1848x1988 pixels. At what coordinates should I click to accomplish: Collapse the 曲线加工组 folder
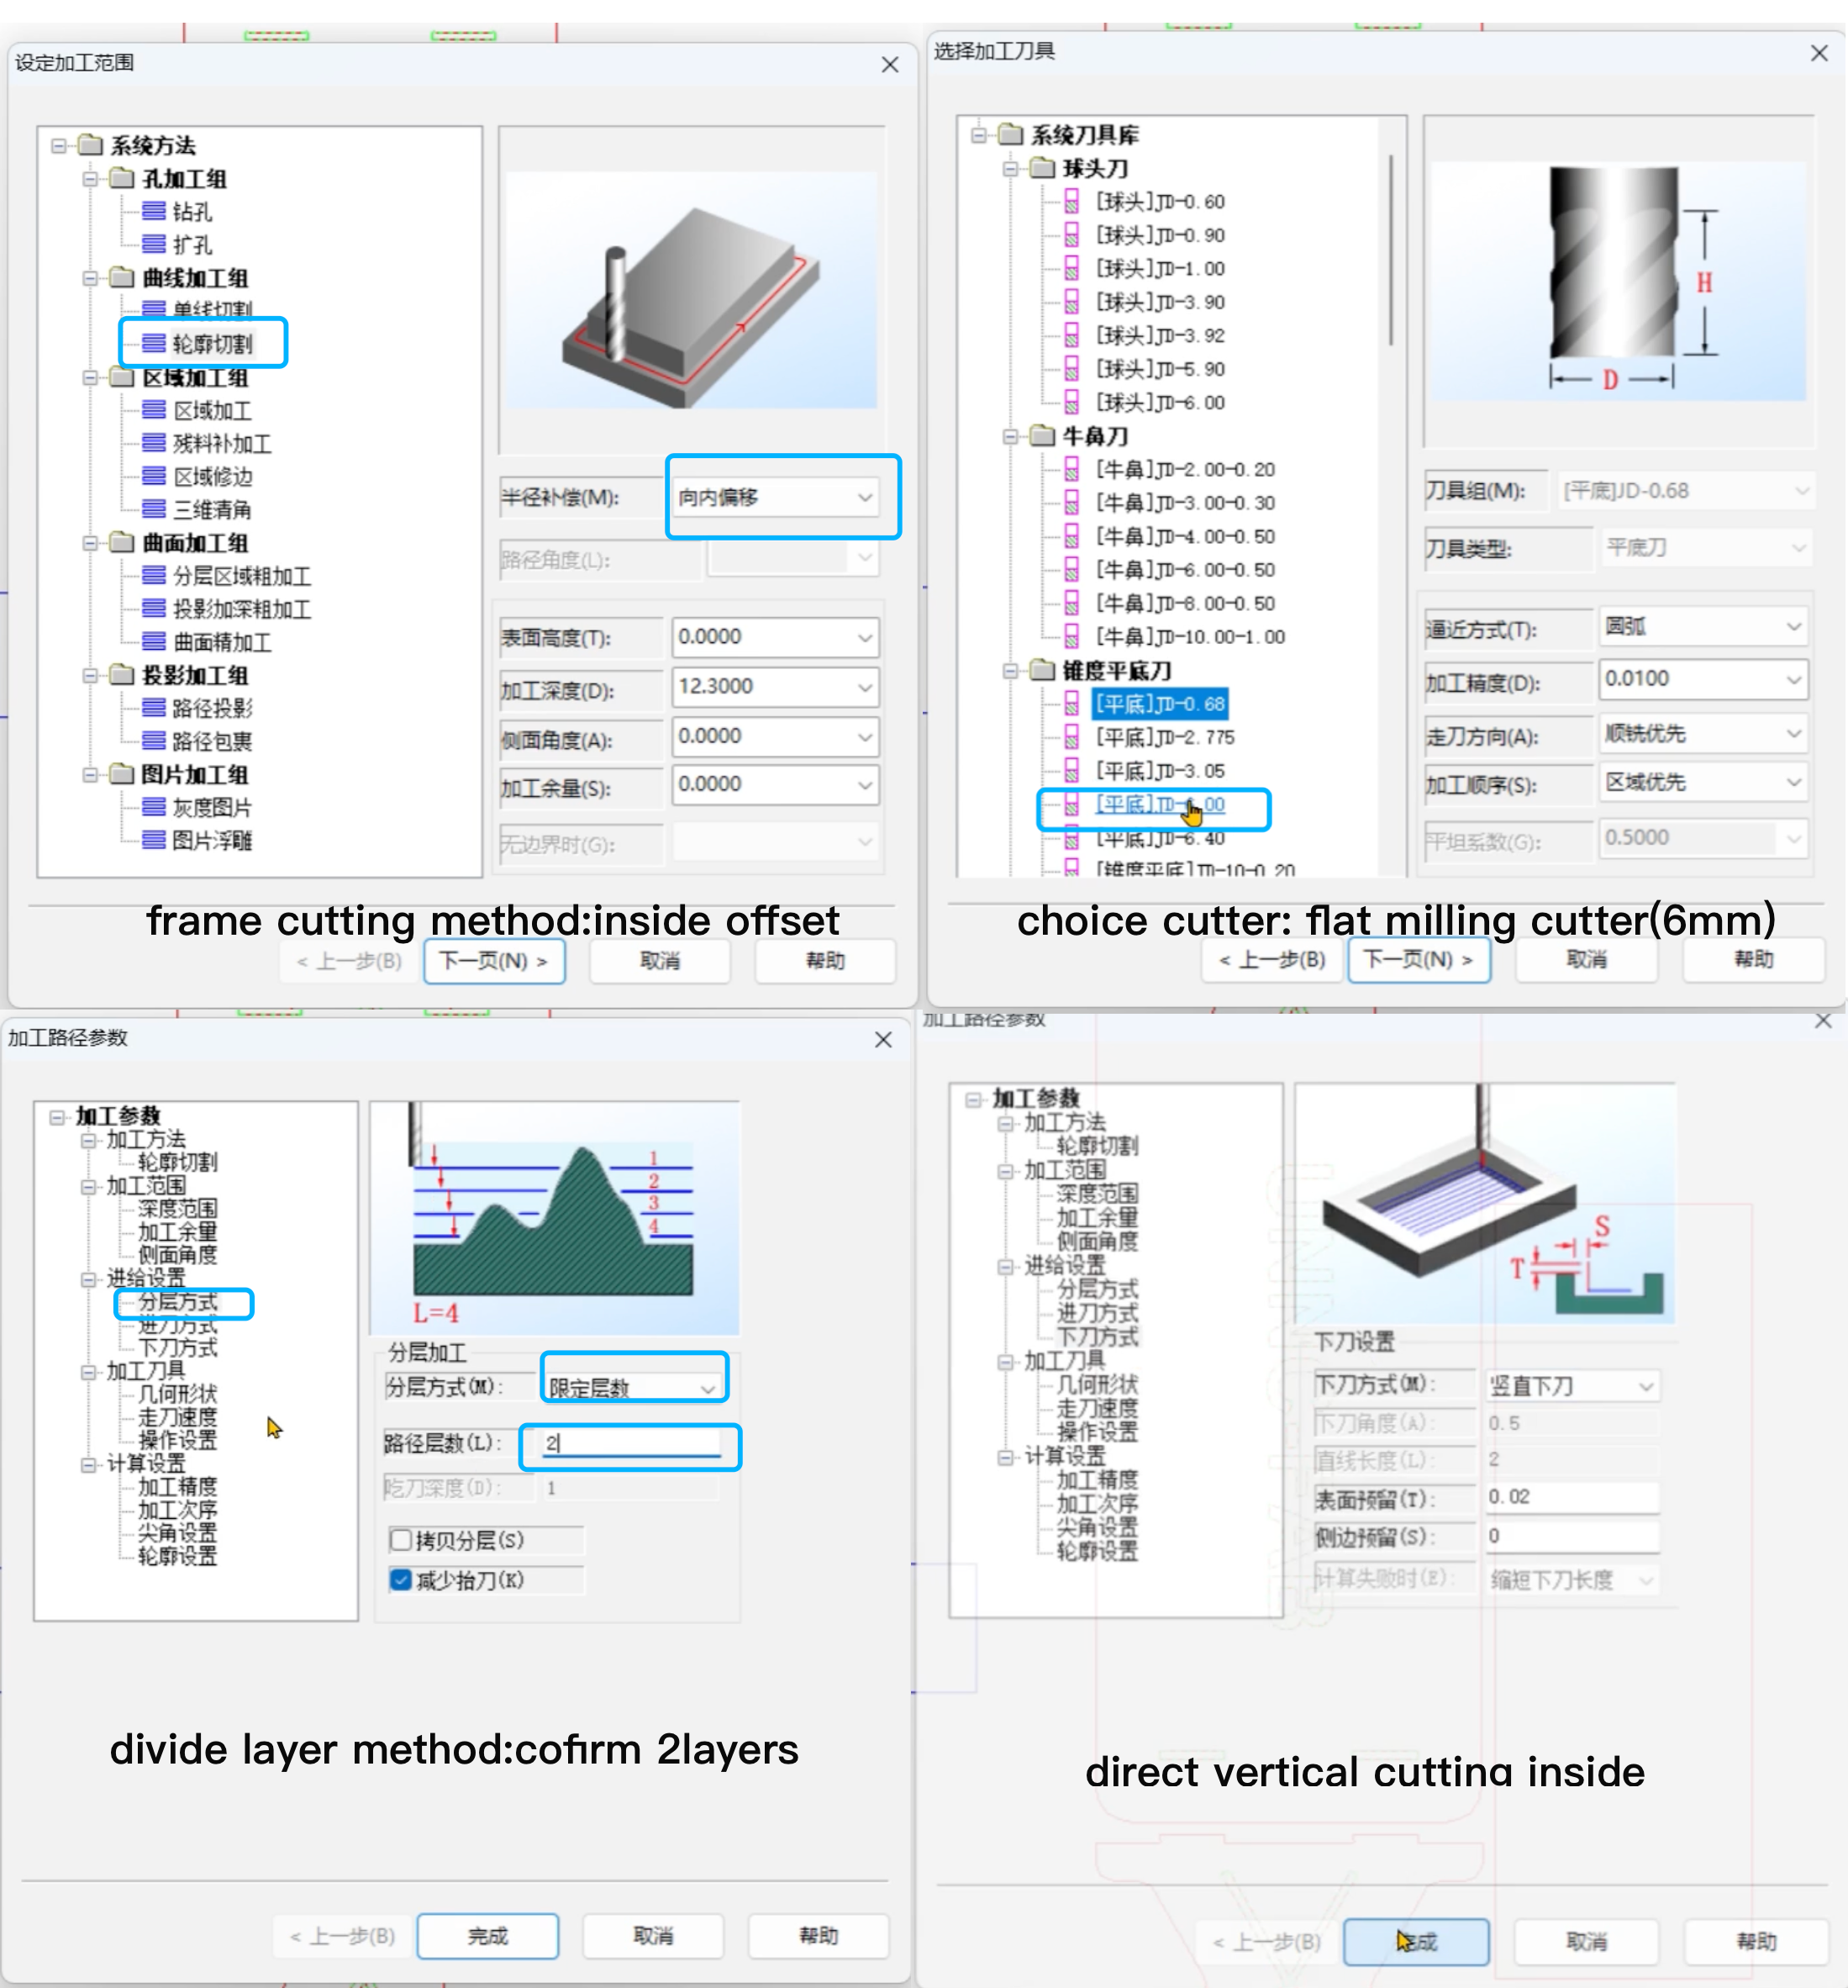point(90,278)
